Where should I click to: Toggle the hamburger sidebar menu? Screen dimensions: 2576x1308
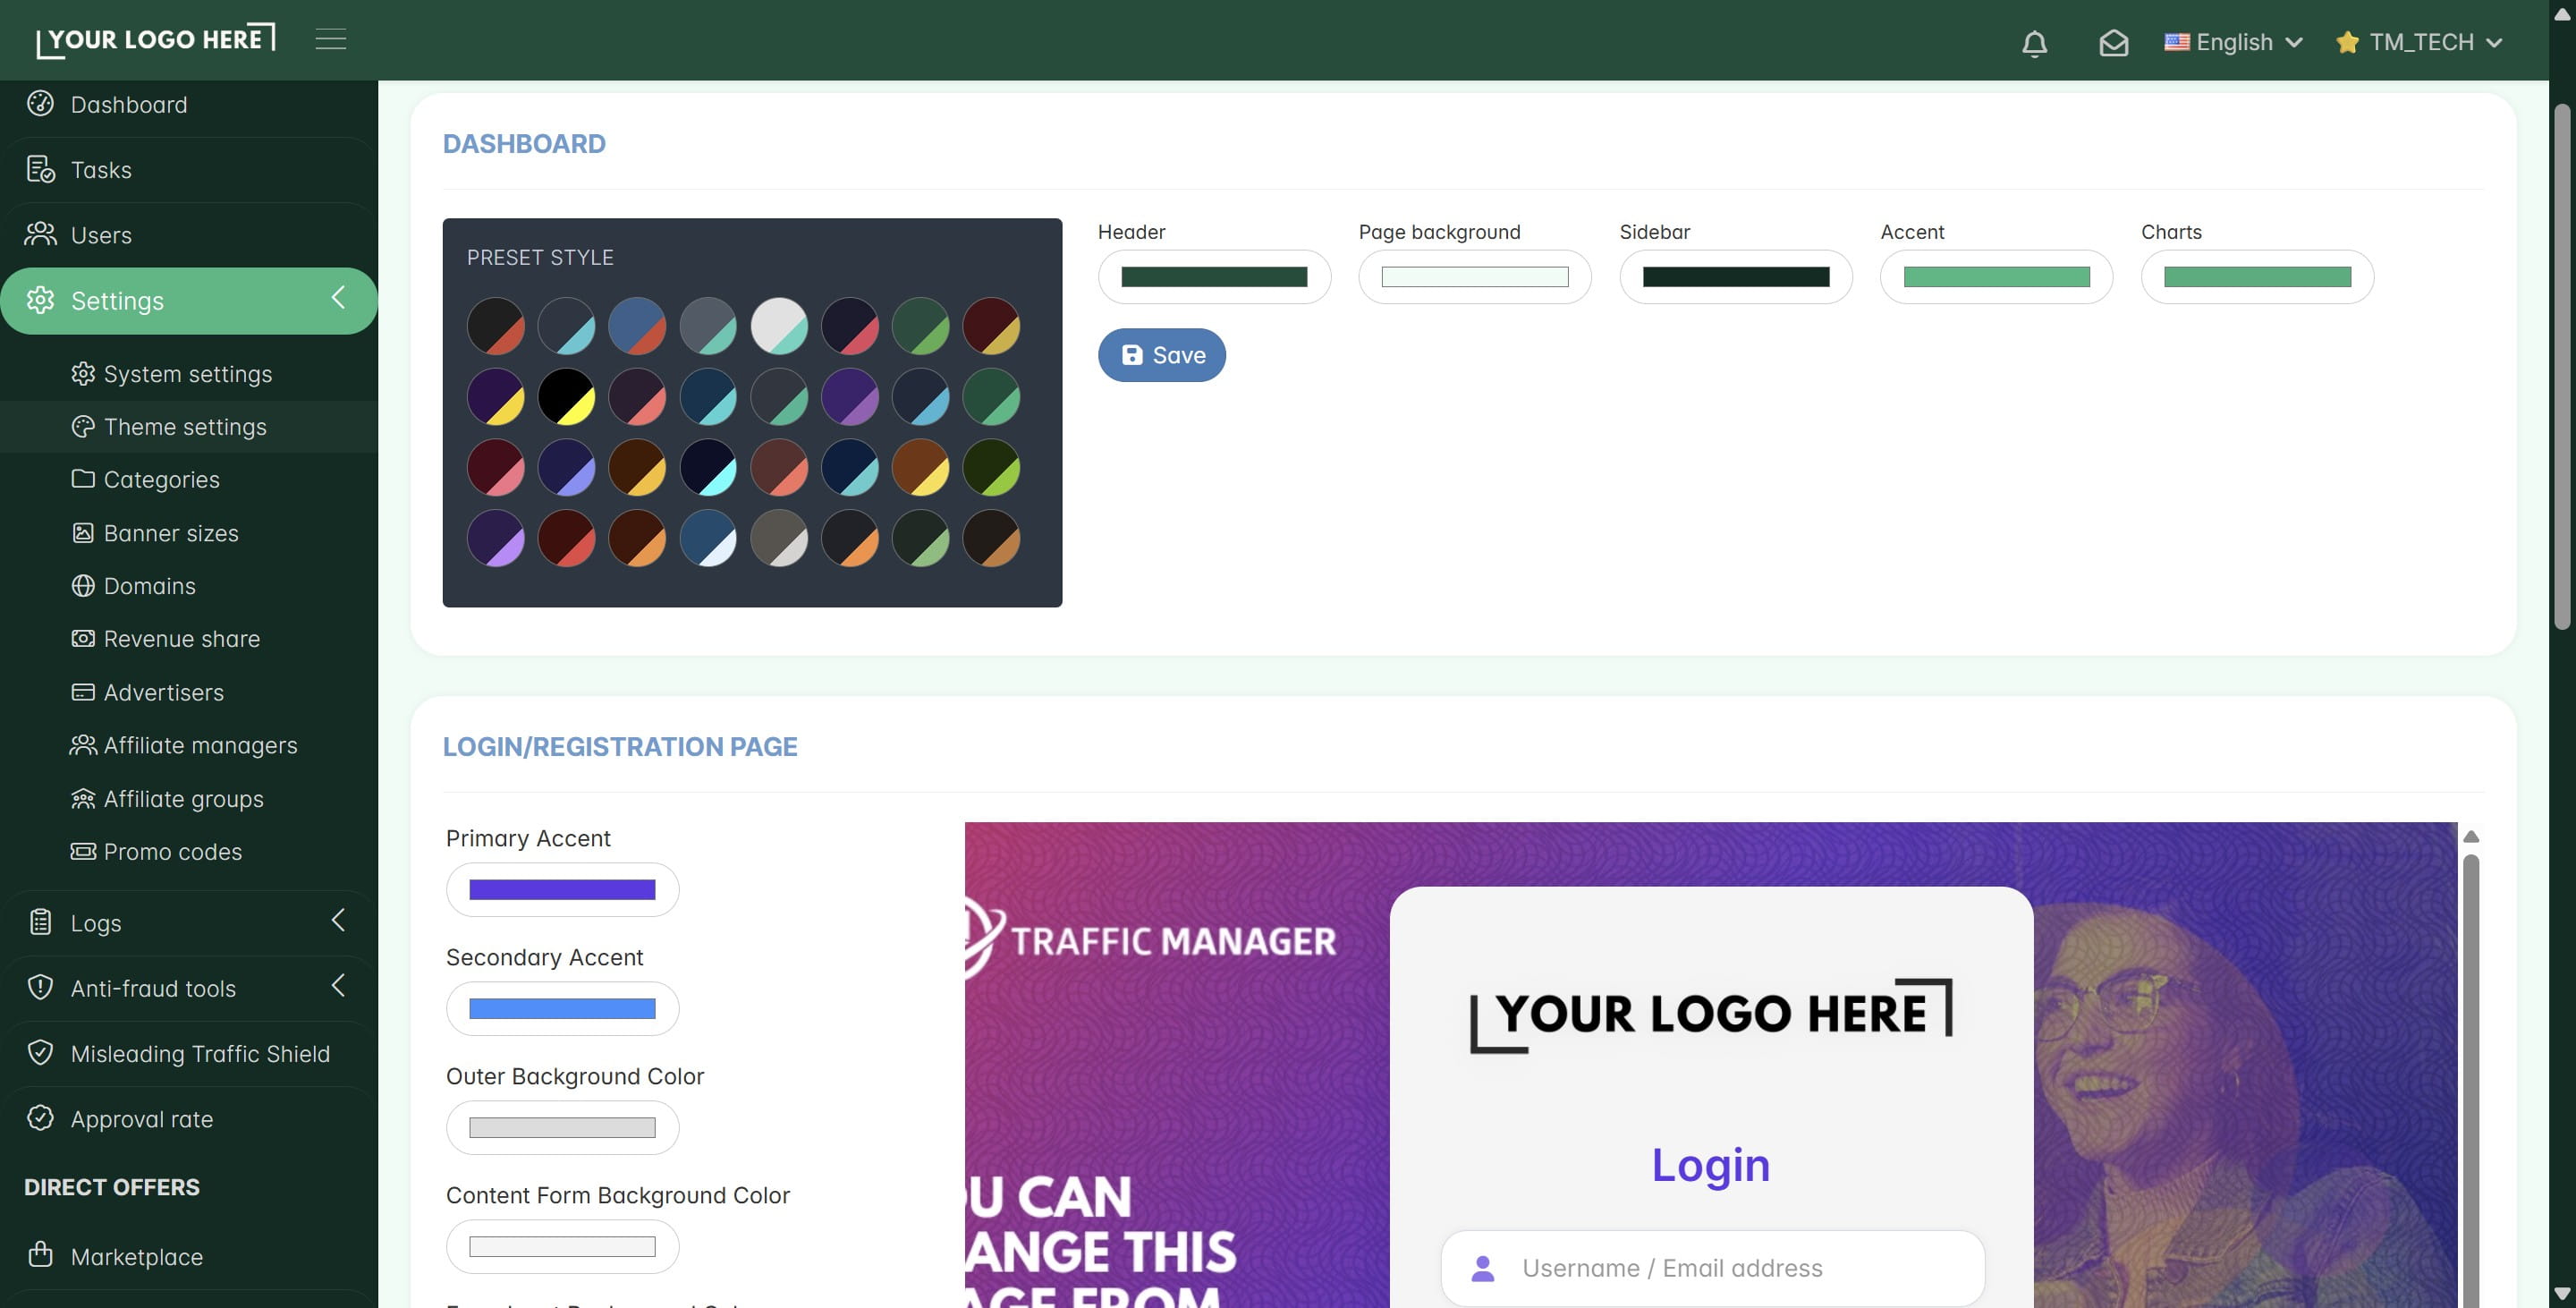click(331, 39)
